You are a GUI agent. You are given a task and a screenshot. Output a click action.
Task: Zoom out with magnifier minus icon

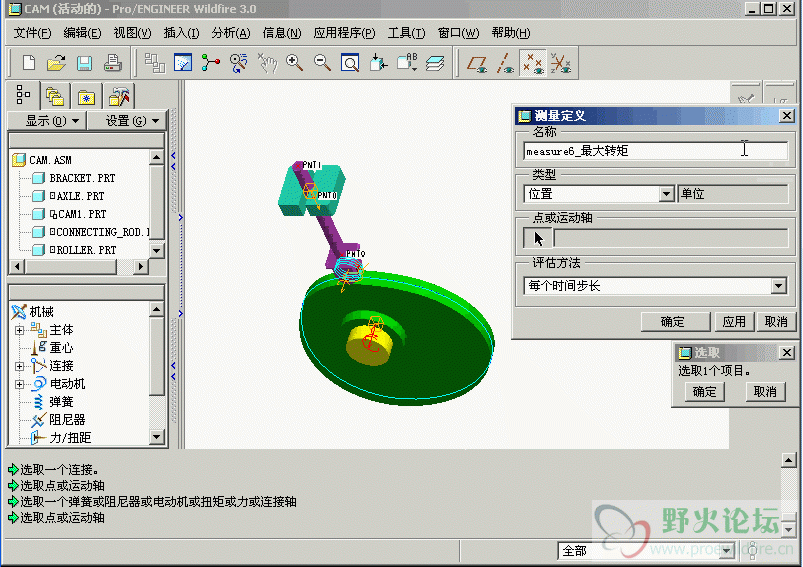[x=322, y=63]
